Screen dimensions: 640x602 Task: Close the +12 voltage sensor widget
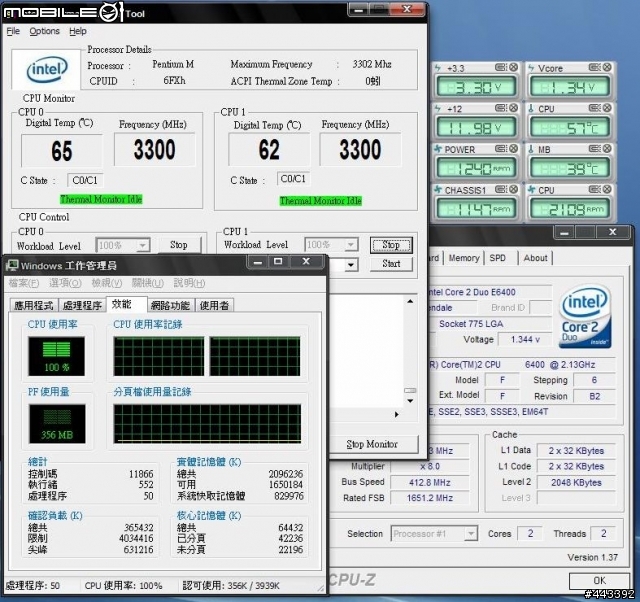(x=513, y=108)
